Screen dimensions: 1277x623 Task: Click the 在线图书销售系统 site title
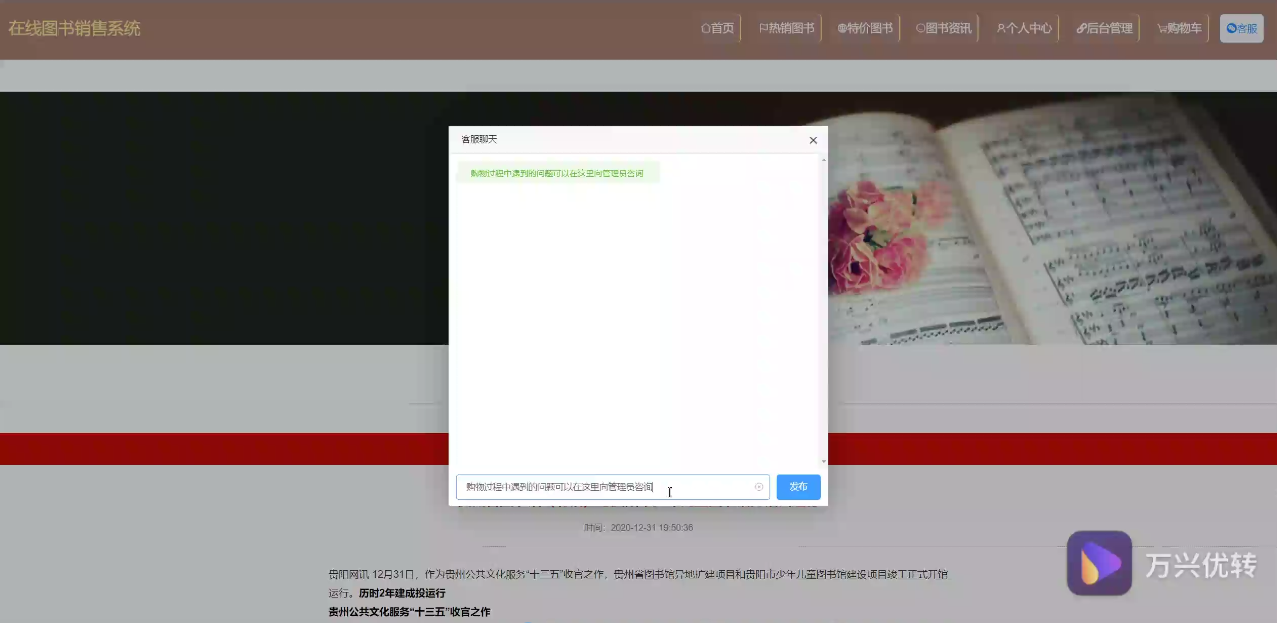click(75, 28)
